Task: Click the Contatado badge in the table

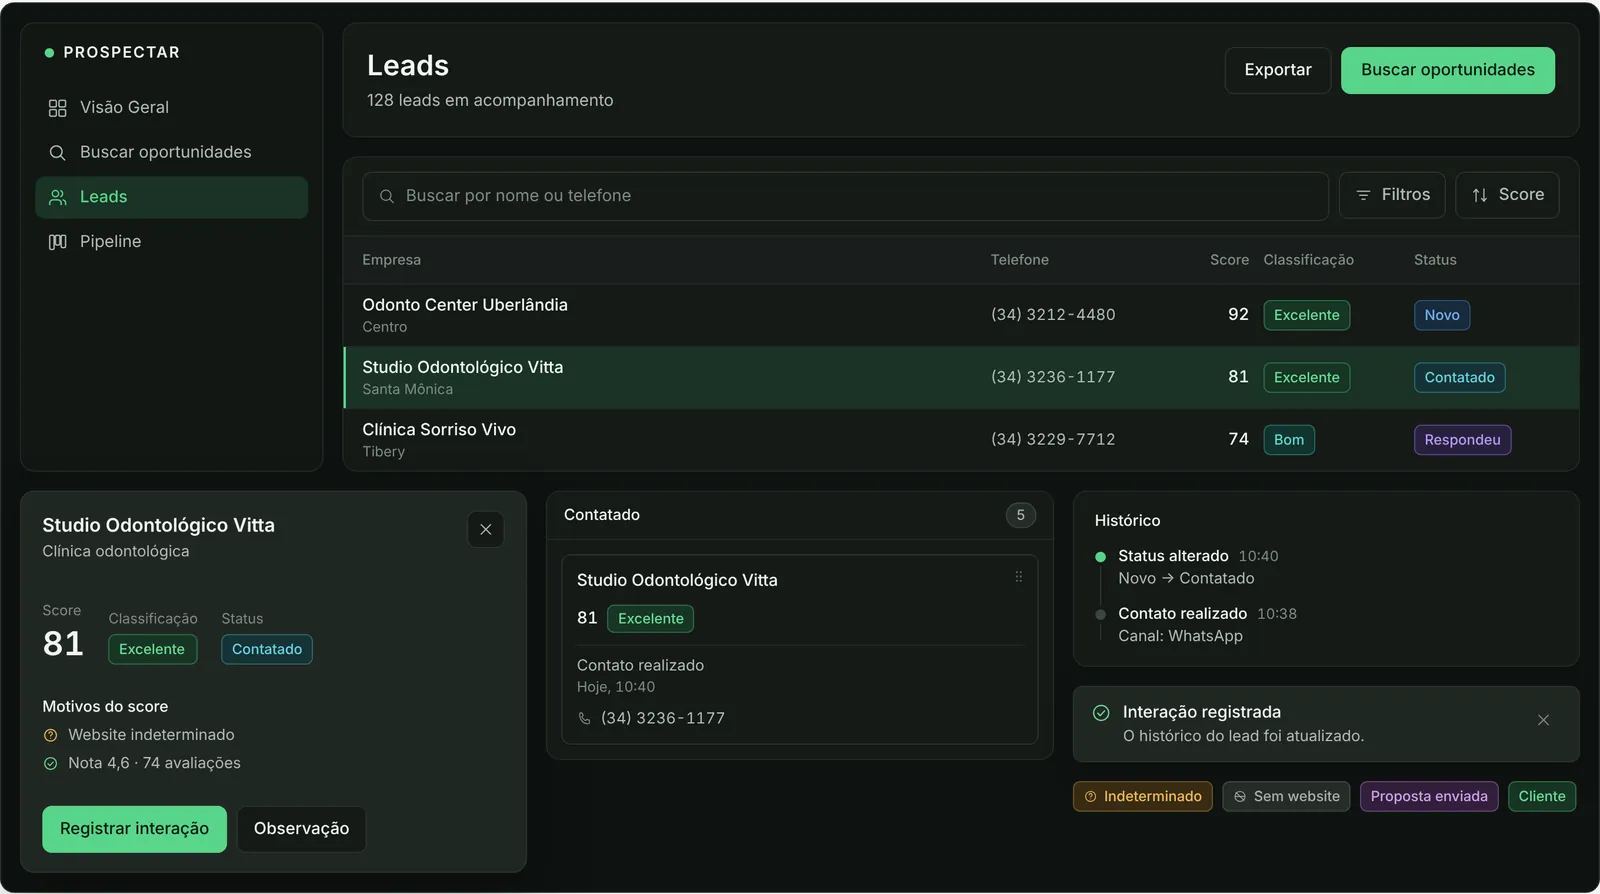Action: click(1459, 377)
